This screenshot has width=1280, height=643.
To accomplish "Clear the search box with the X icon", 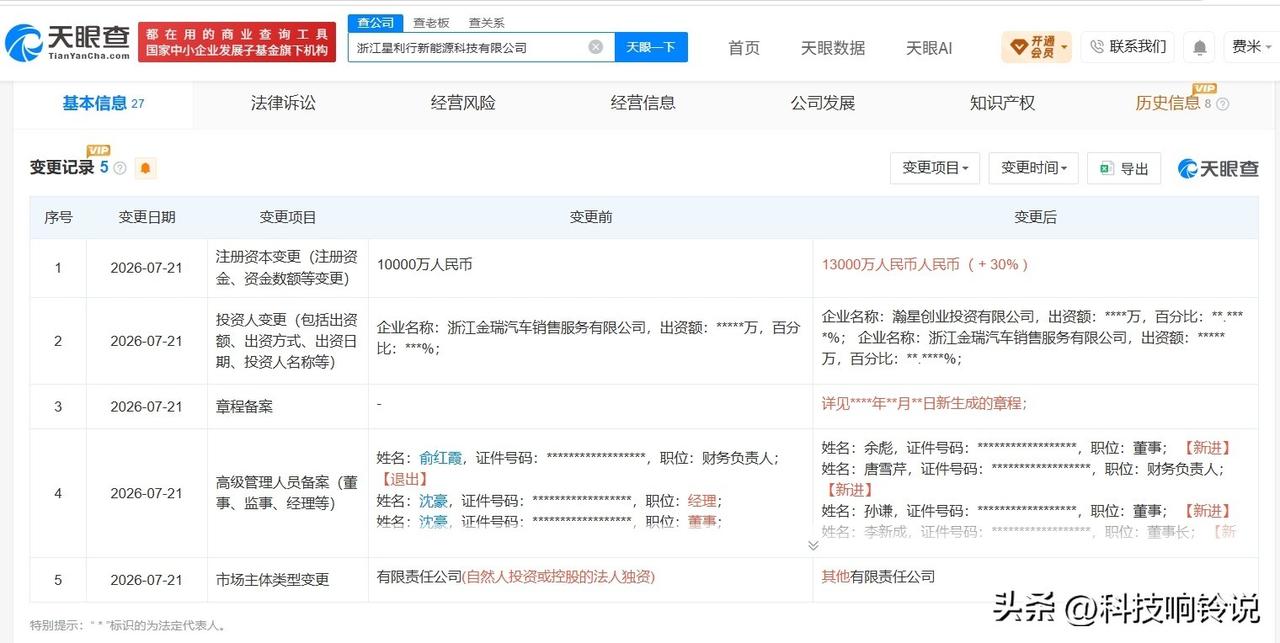I will (x=596, y=47).
